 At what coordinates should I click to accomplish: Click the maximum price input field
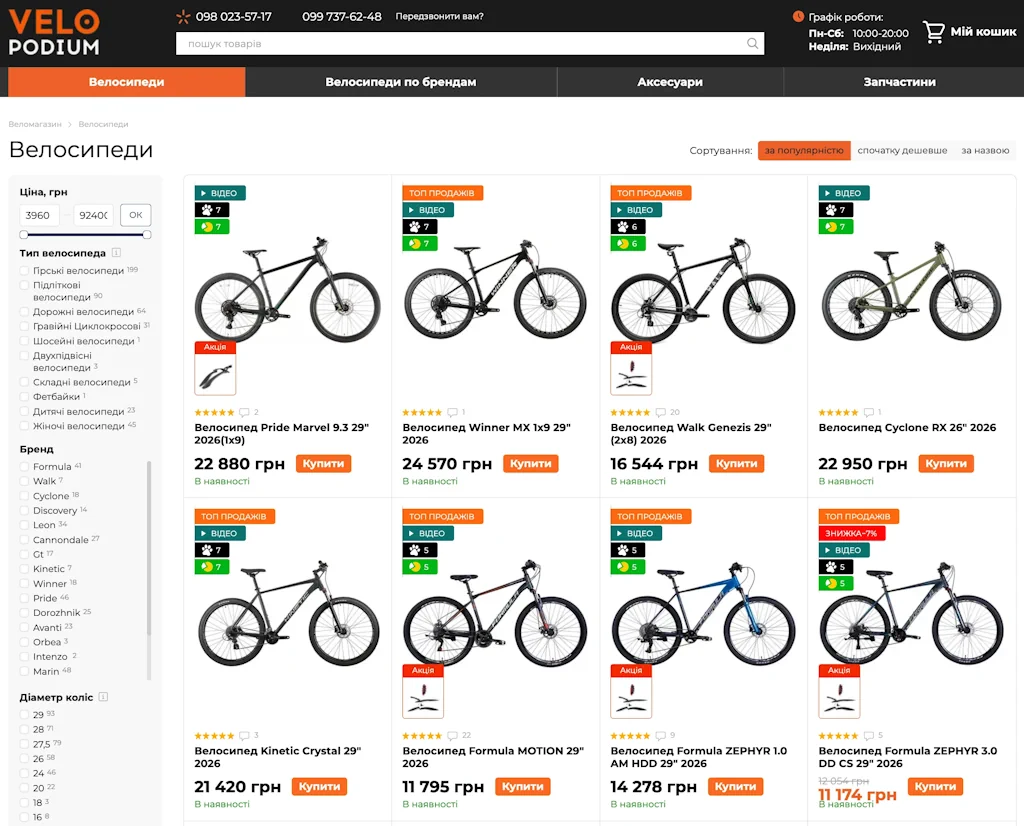point(93,215)
